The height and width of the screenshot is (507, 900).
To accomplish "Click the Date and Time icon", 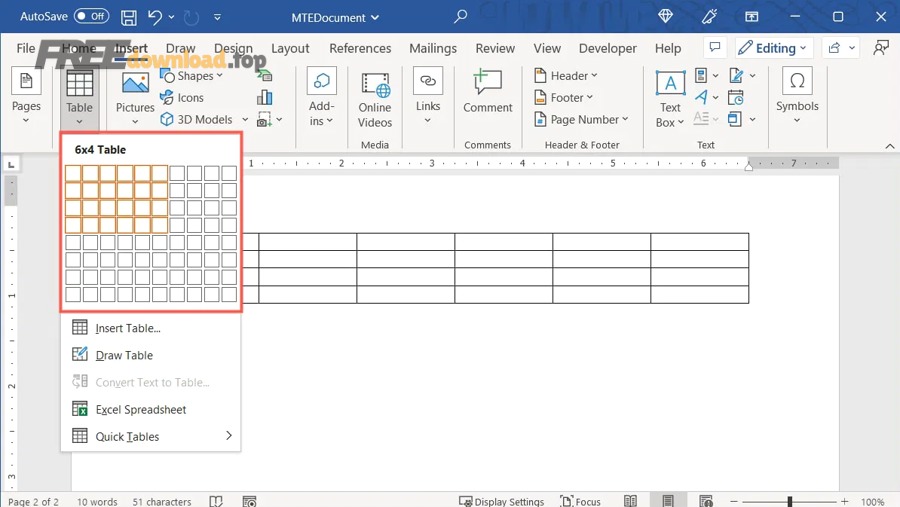I will click(736, 98).
